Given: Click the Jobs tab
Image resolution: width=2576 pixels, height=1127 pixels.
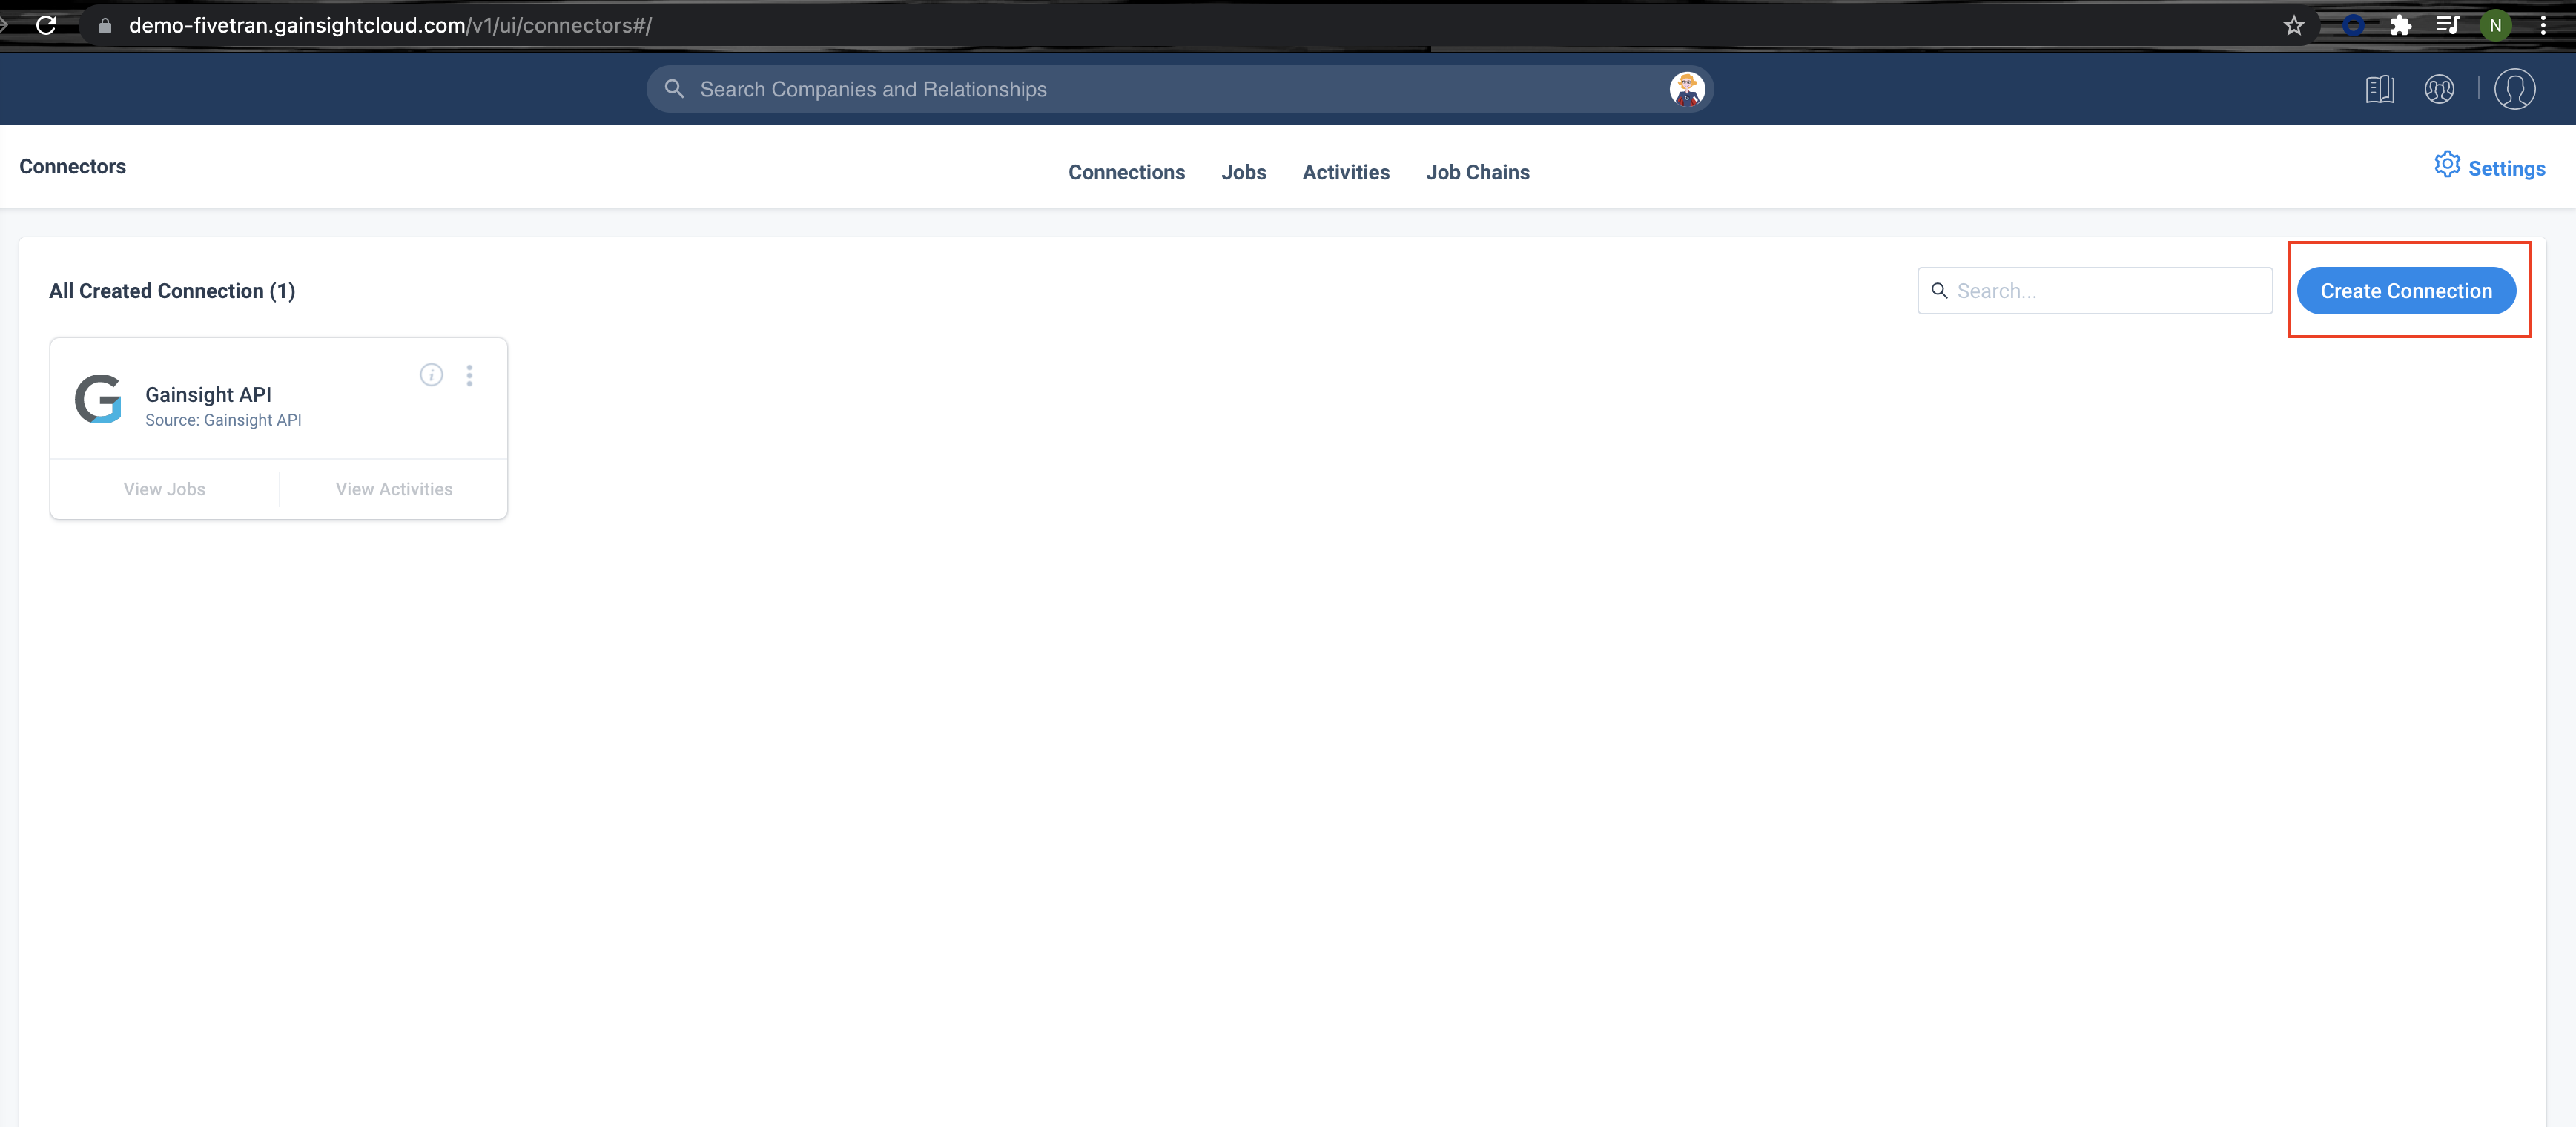Looking at the screenshot, I should [1244, 171].
